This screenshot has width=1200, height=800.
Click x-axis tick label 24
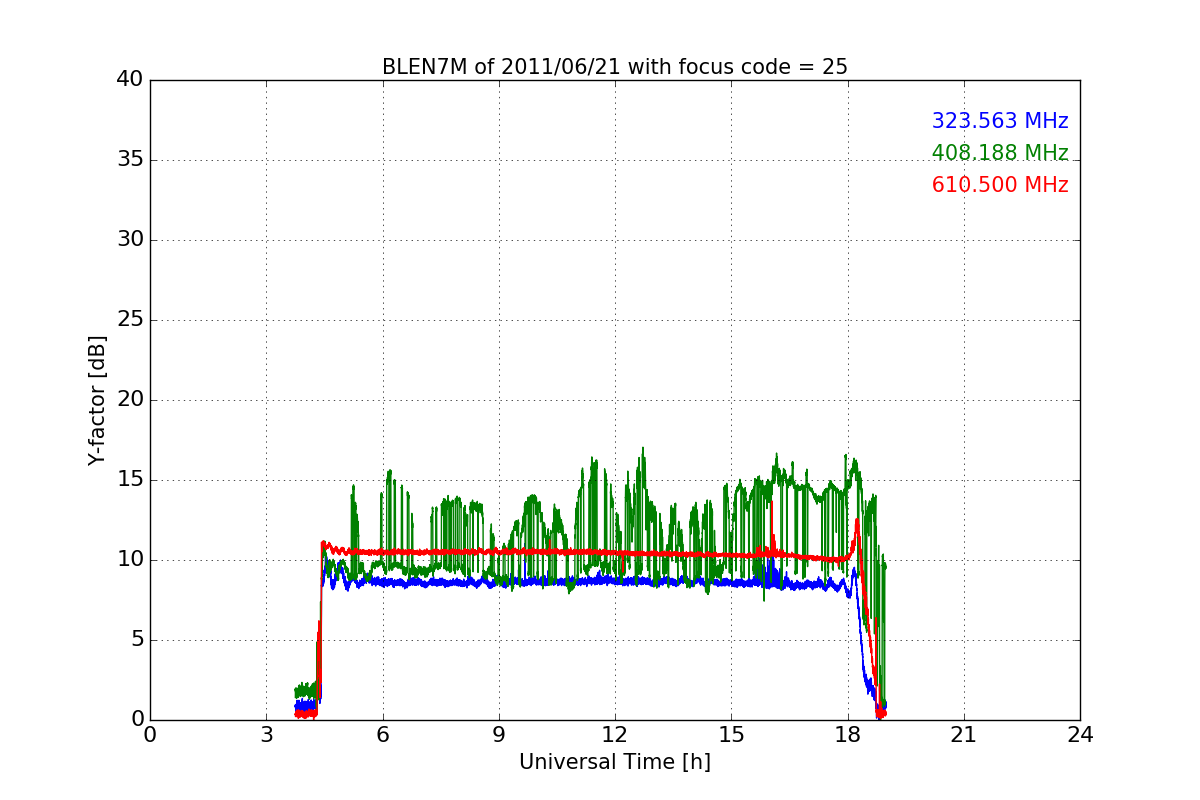coord(1080,735)
